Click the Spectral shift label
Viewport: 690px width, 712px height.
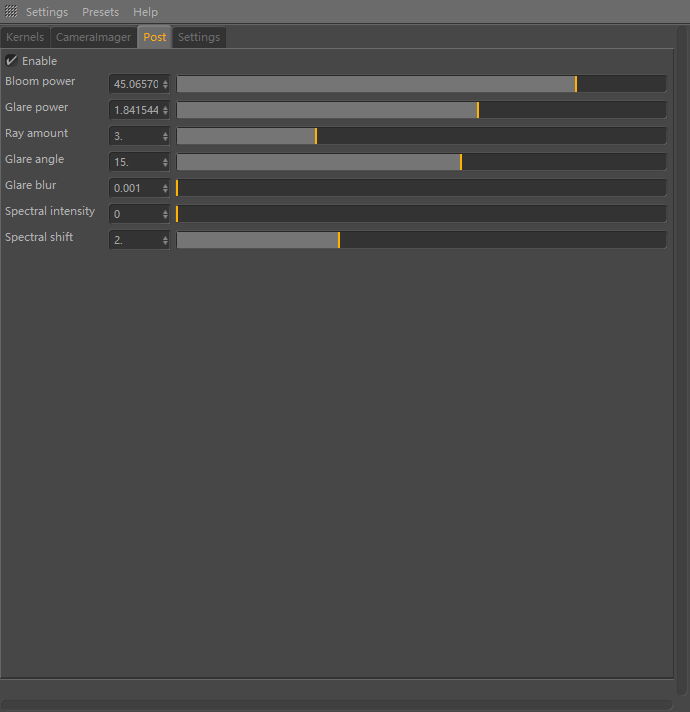pyautogui.click(x=39, y=237)
